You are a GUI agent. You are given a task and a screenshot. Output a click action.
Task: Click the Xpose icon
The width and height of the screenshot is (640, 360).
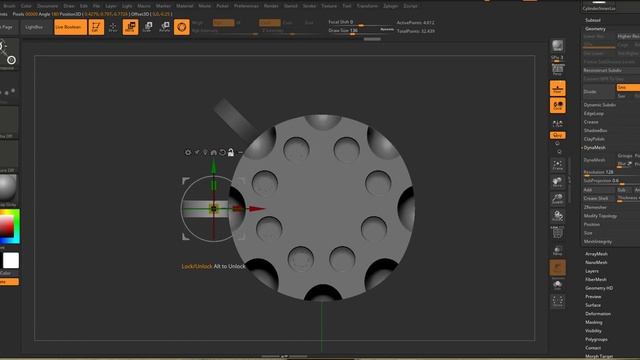(558, 302)
